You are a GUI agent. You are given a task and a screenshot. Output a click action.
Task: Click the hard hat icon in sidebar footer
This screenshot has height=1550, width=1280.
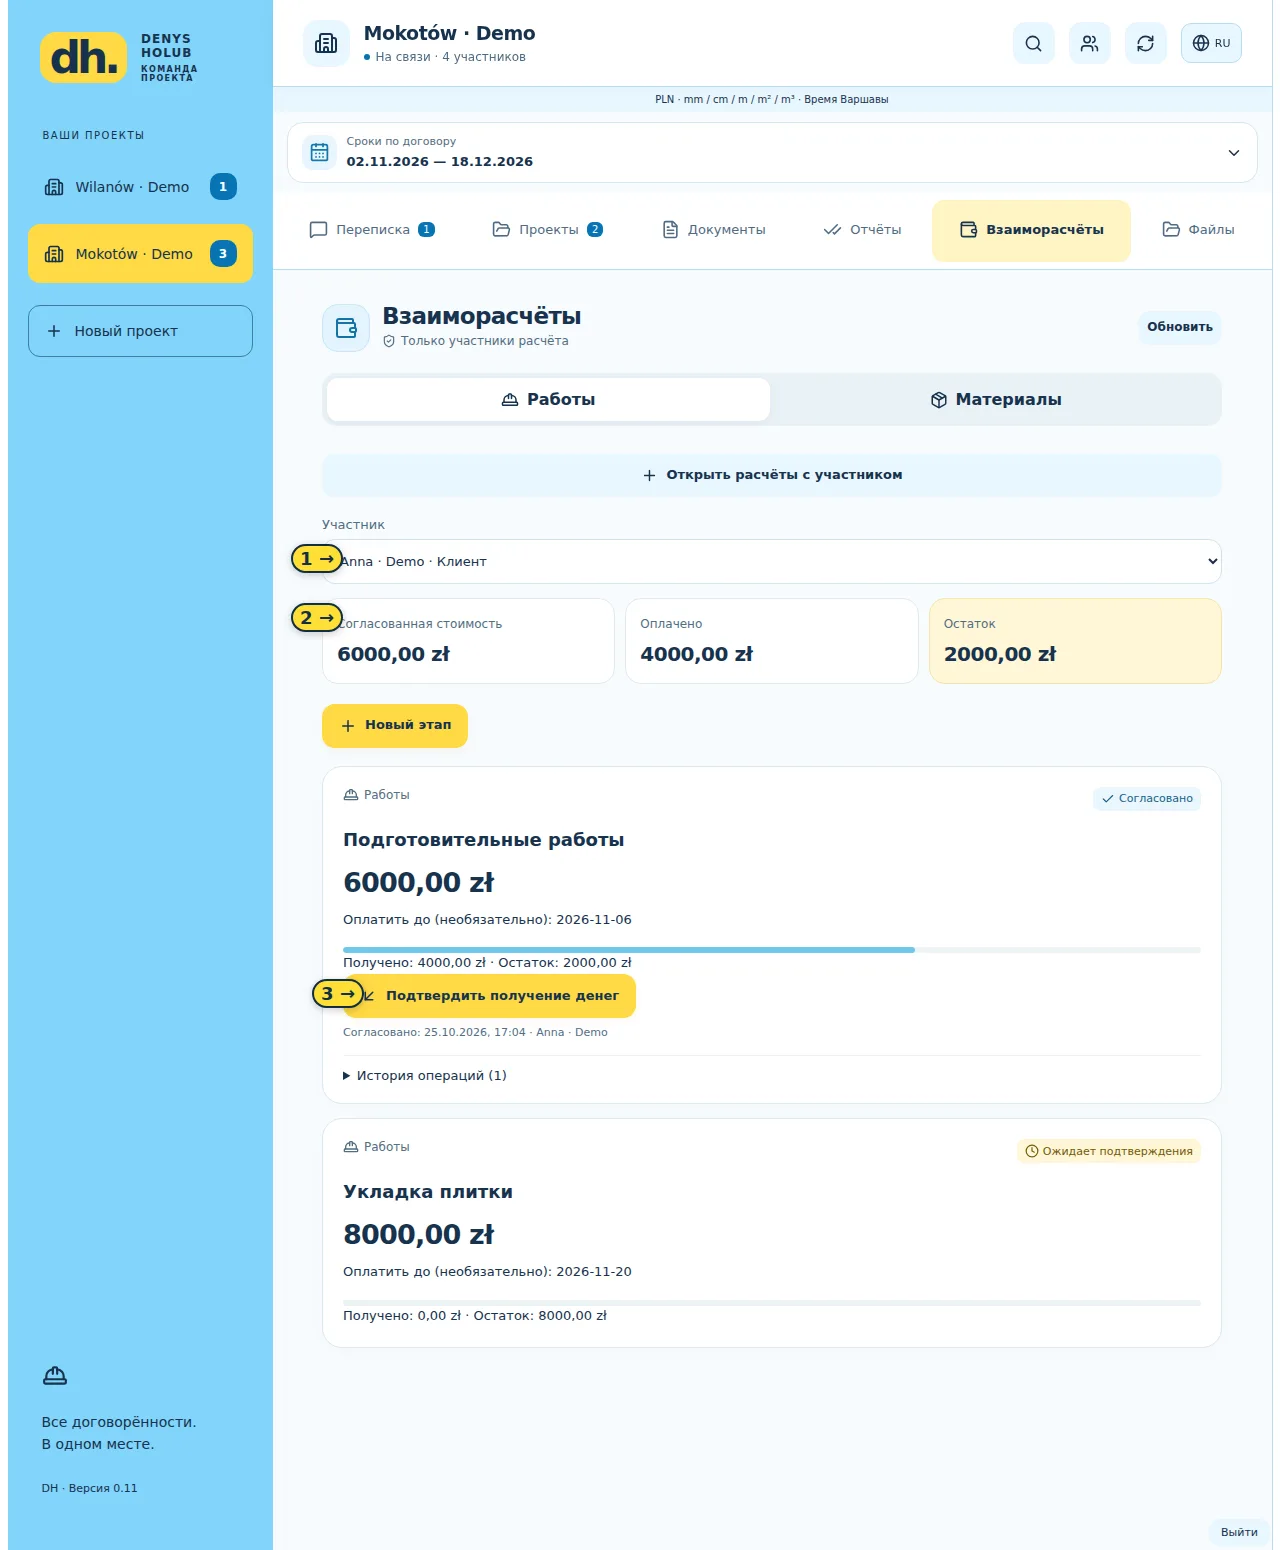(x=55, y=1376)
